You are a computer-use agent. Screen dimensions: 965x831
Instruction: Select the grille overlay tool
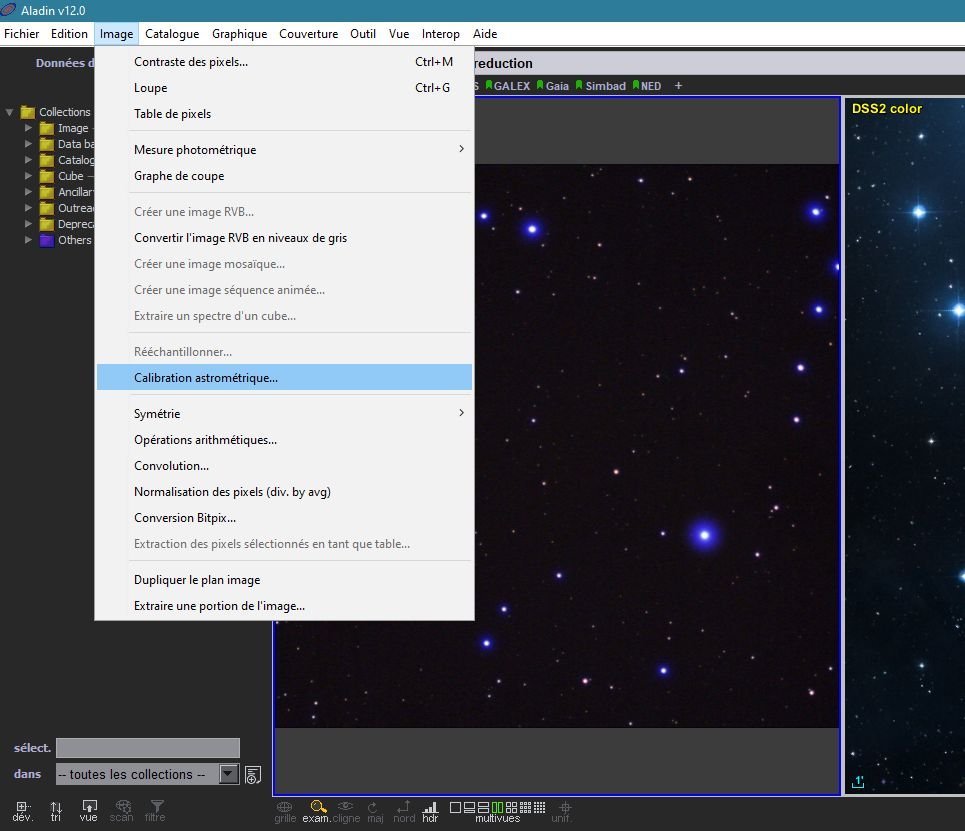click(x=284, y=808)
